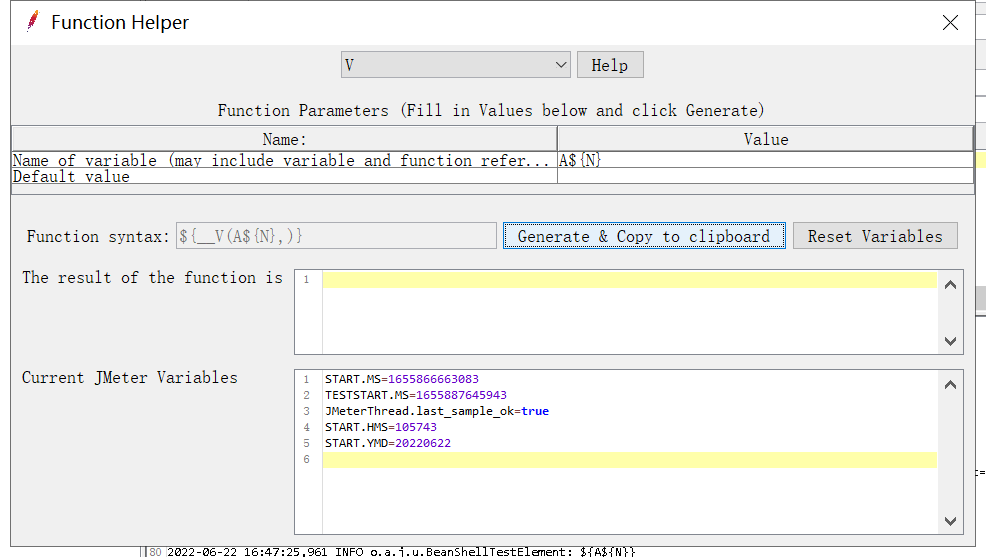Image resolution: width=986 pixels, height=557 pixels.
Task: Click inside the function result text area
Action: click(x=630, y=312)
